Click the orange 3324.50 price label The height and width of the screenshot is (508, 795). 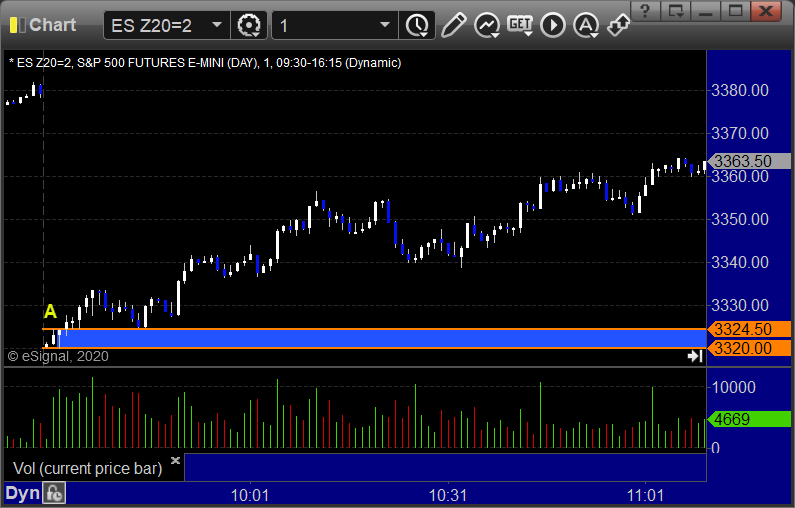(x=749, y=330)
